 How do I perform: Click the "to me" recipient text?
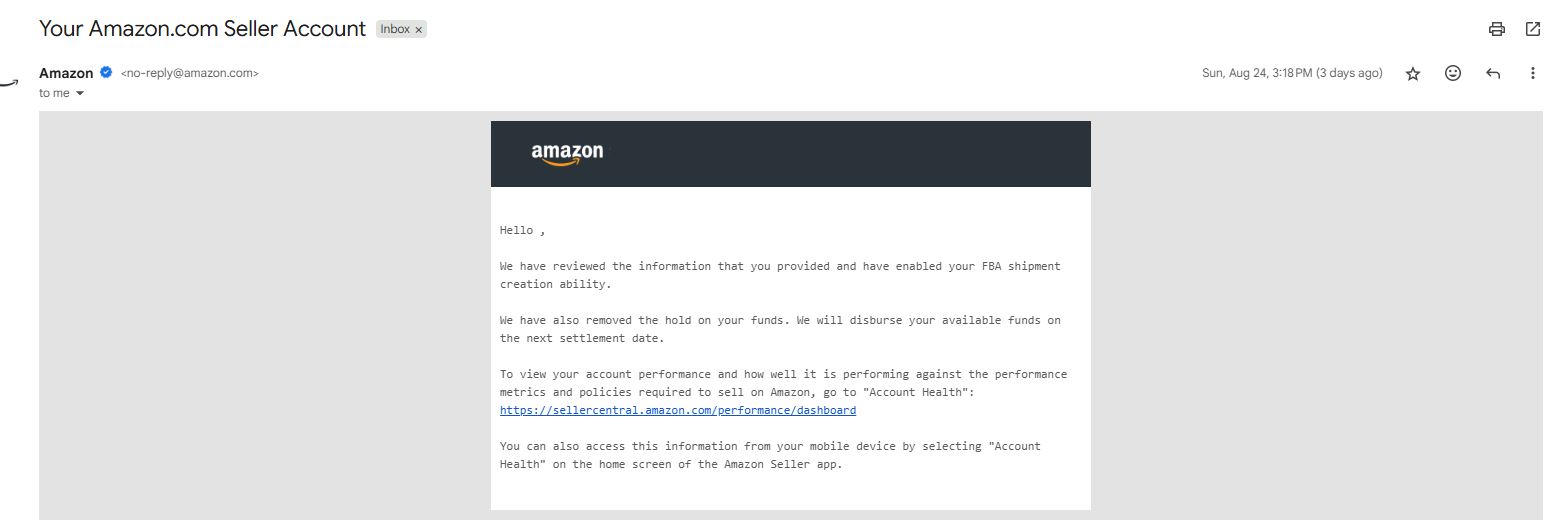coord(54,93)
